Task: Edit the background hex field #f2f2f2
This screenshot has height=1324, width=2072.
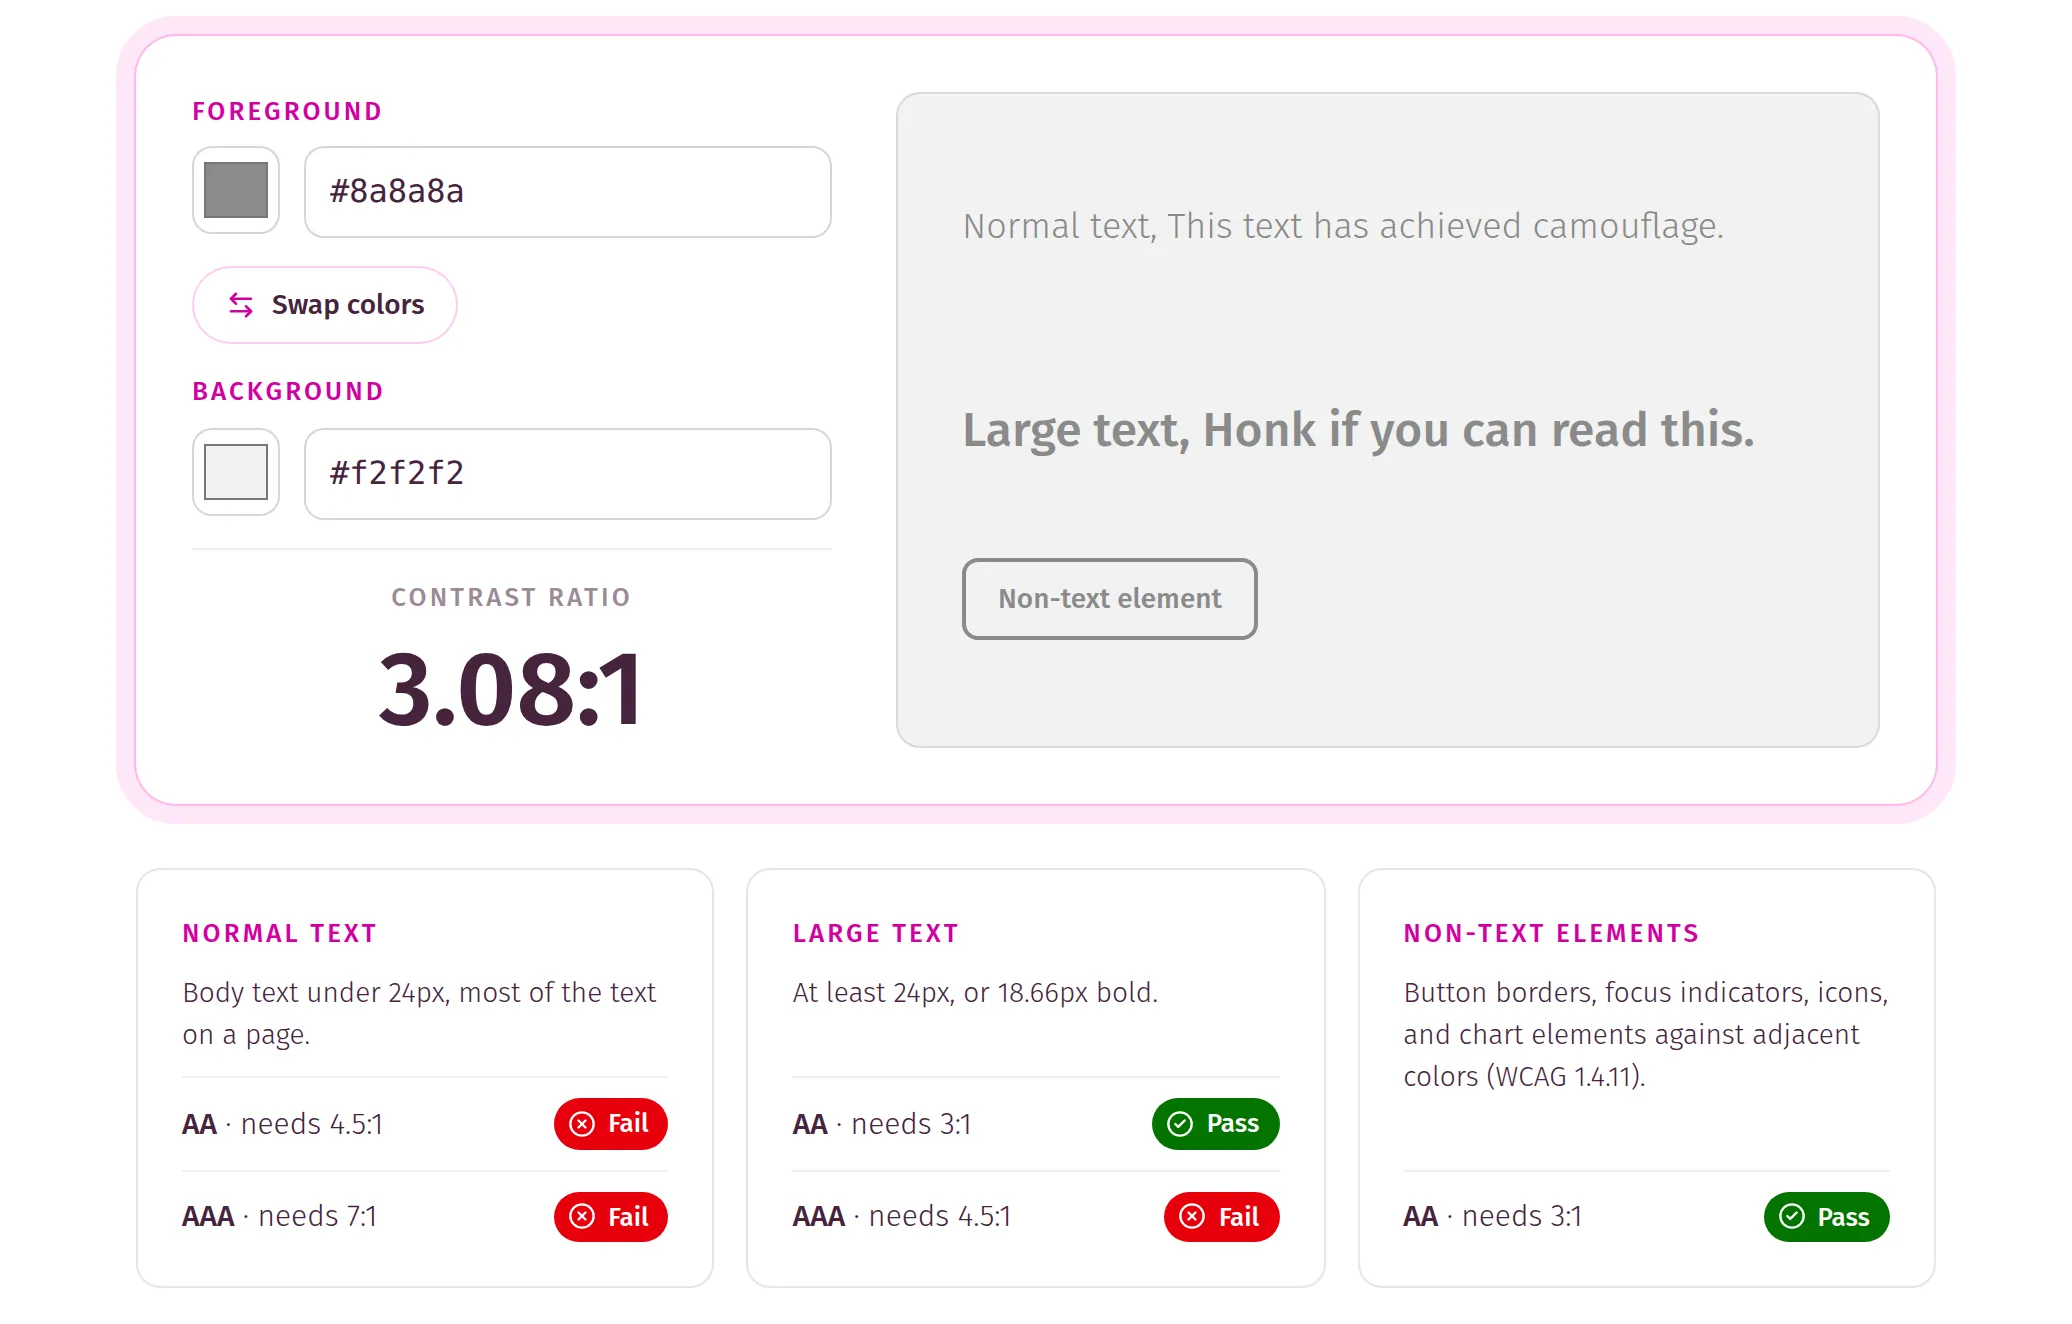Action: pyautogui.click(x=568, y=474)
